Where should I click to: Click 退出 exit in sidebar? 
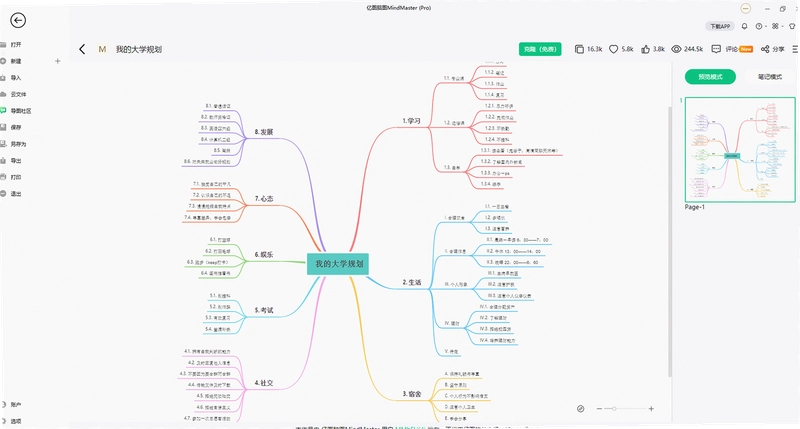pyautogui.click(x=16, y=193)
